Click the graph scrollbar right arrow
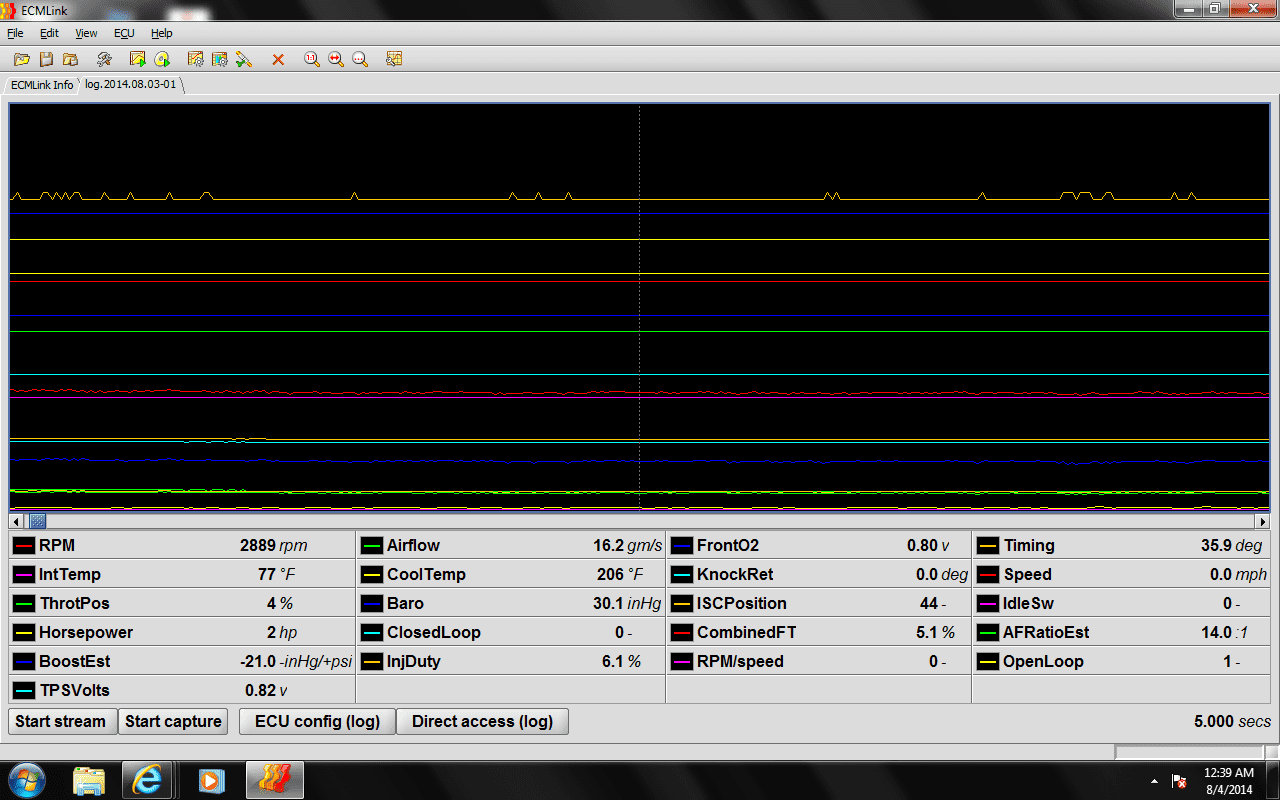 [x=1263, y=521]
